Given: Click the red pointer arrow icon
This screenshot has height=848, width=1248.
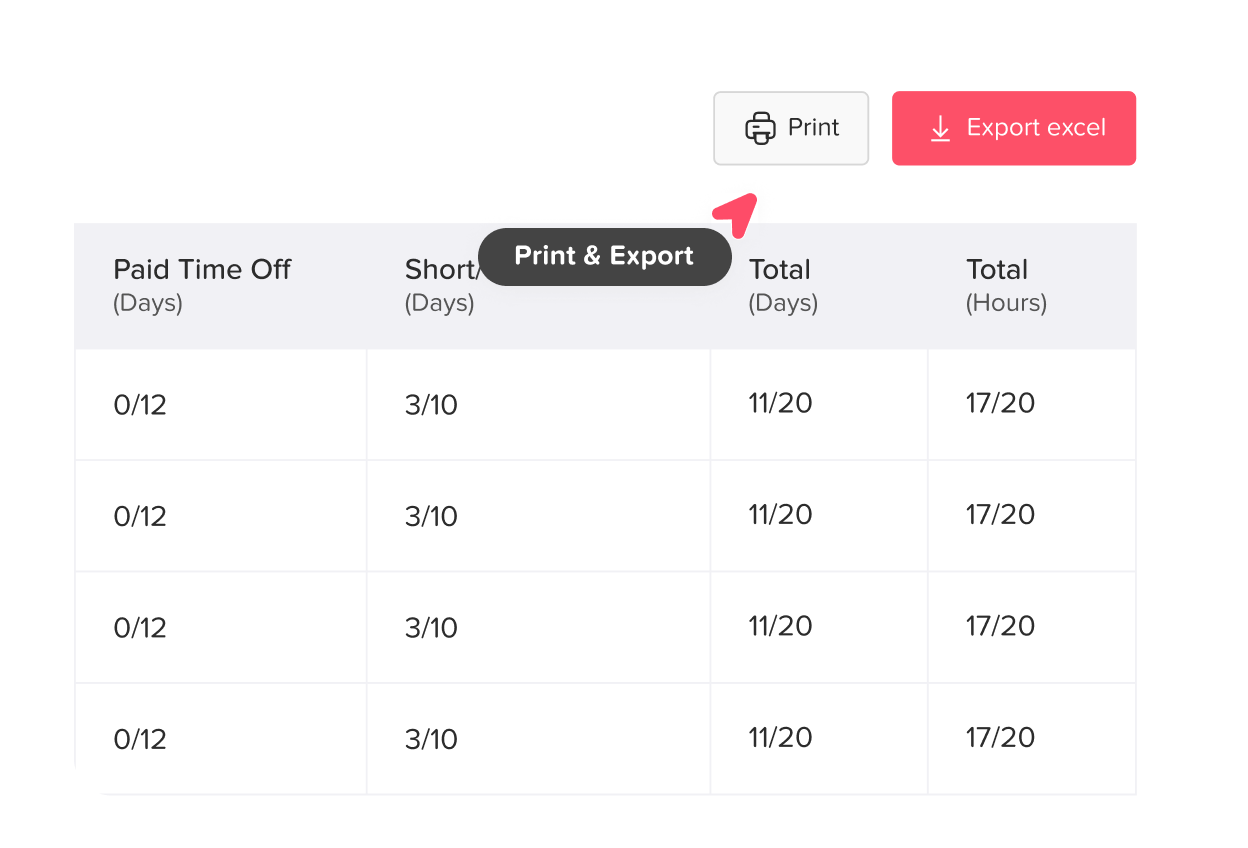Looking at the screenshot, I should click(x=736, y=214).
